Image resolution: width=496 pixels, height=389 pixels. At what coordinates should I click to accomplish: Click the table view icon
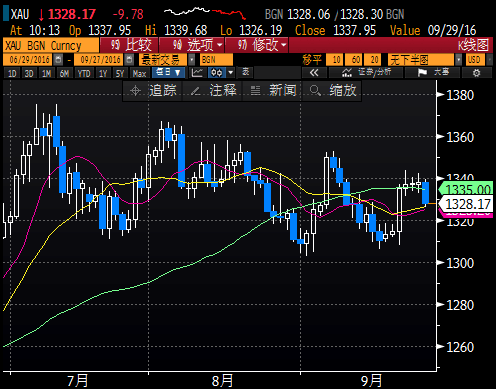click(246, 73)
